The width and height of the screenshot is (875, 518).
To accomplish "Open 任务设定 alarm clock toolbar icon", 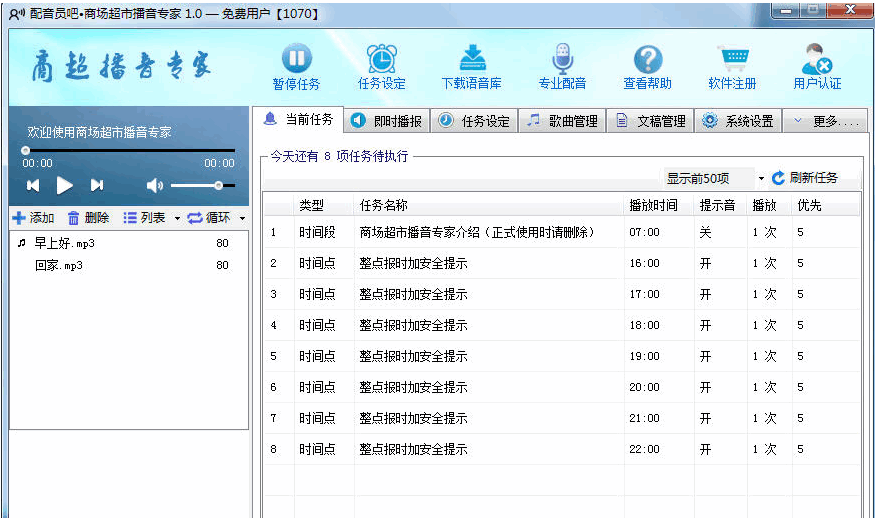I will [381, 59].
